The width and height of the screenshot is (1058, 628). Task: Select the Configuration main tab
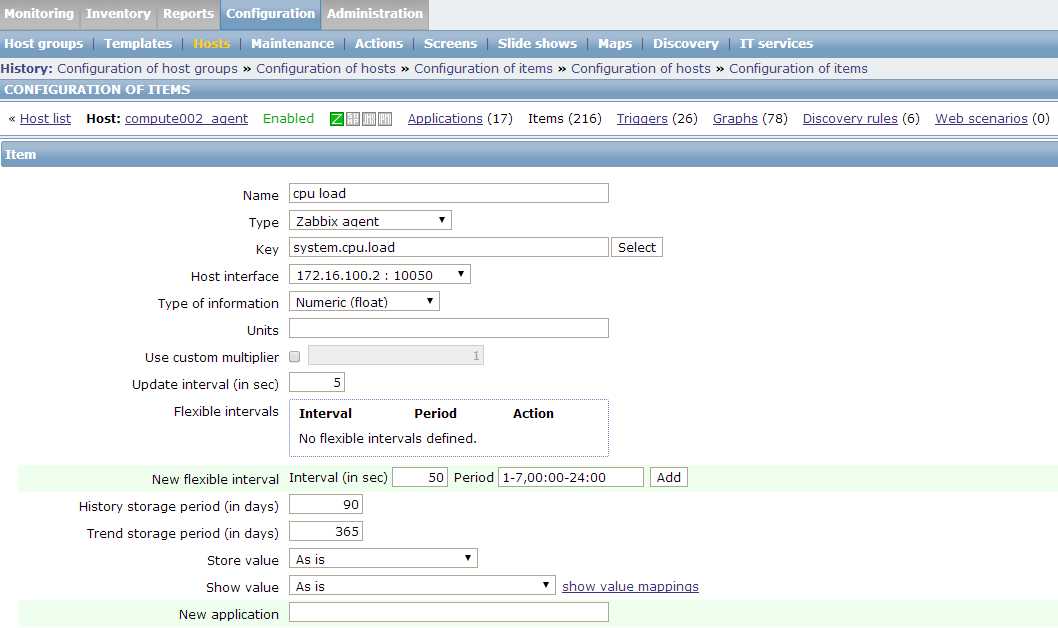271,14
